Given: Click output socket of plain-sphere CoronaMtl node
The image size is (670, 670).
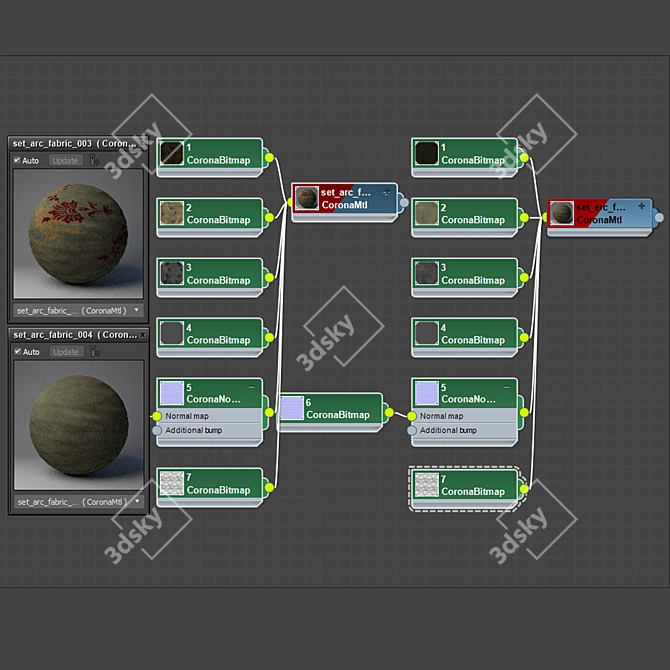Looking at the screenshot, I should pos(659,217).
